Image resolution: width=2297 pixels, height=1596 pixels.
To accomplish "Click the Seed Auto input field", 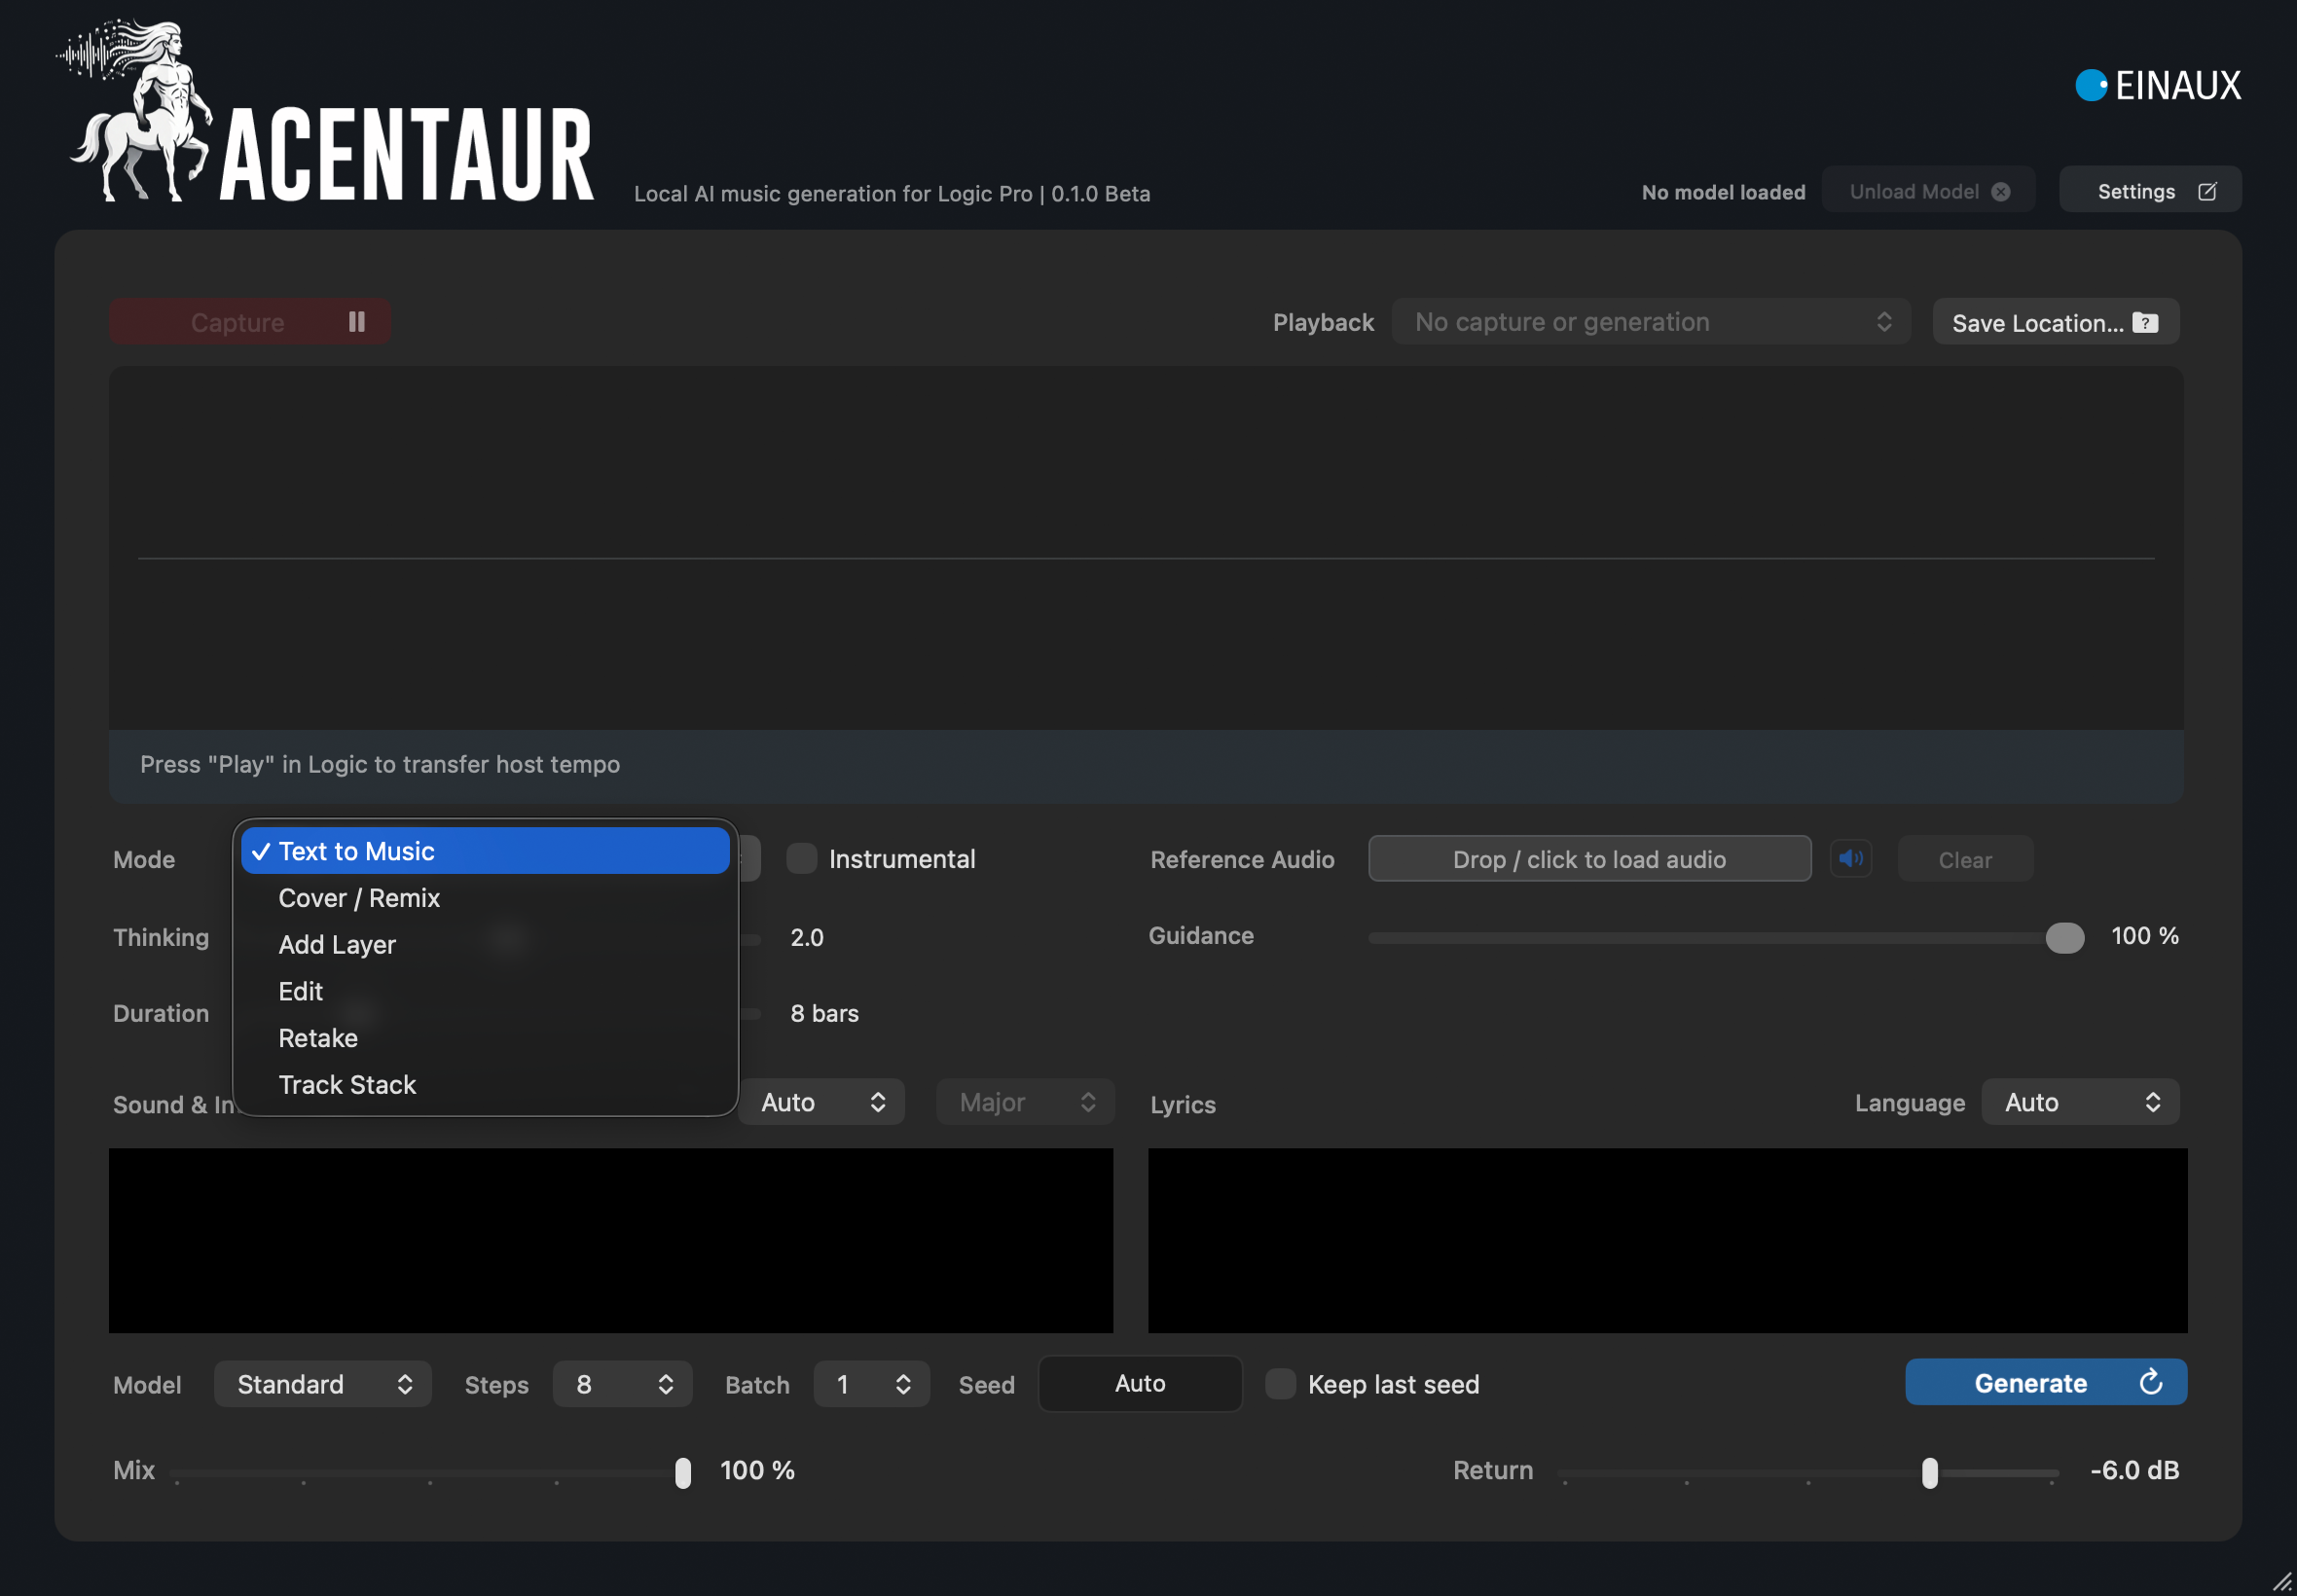I will pos(1140,1383).
